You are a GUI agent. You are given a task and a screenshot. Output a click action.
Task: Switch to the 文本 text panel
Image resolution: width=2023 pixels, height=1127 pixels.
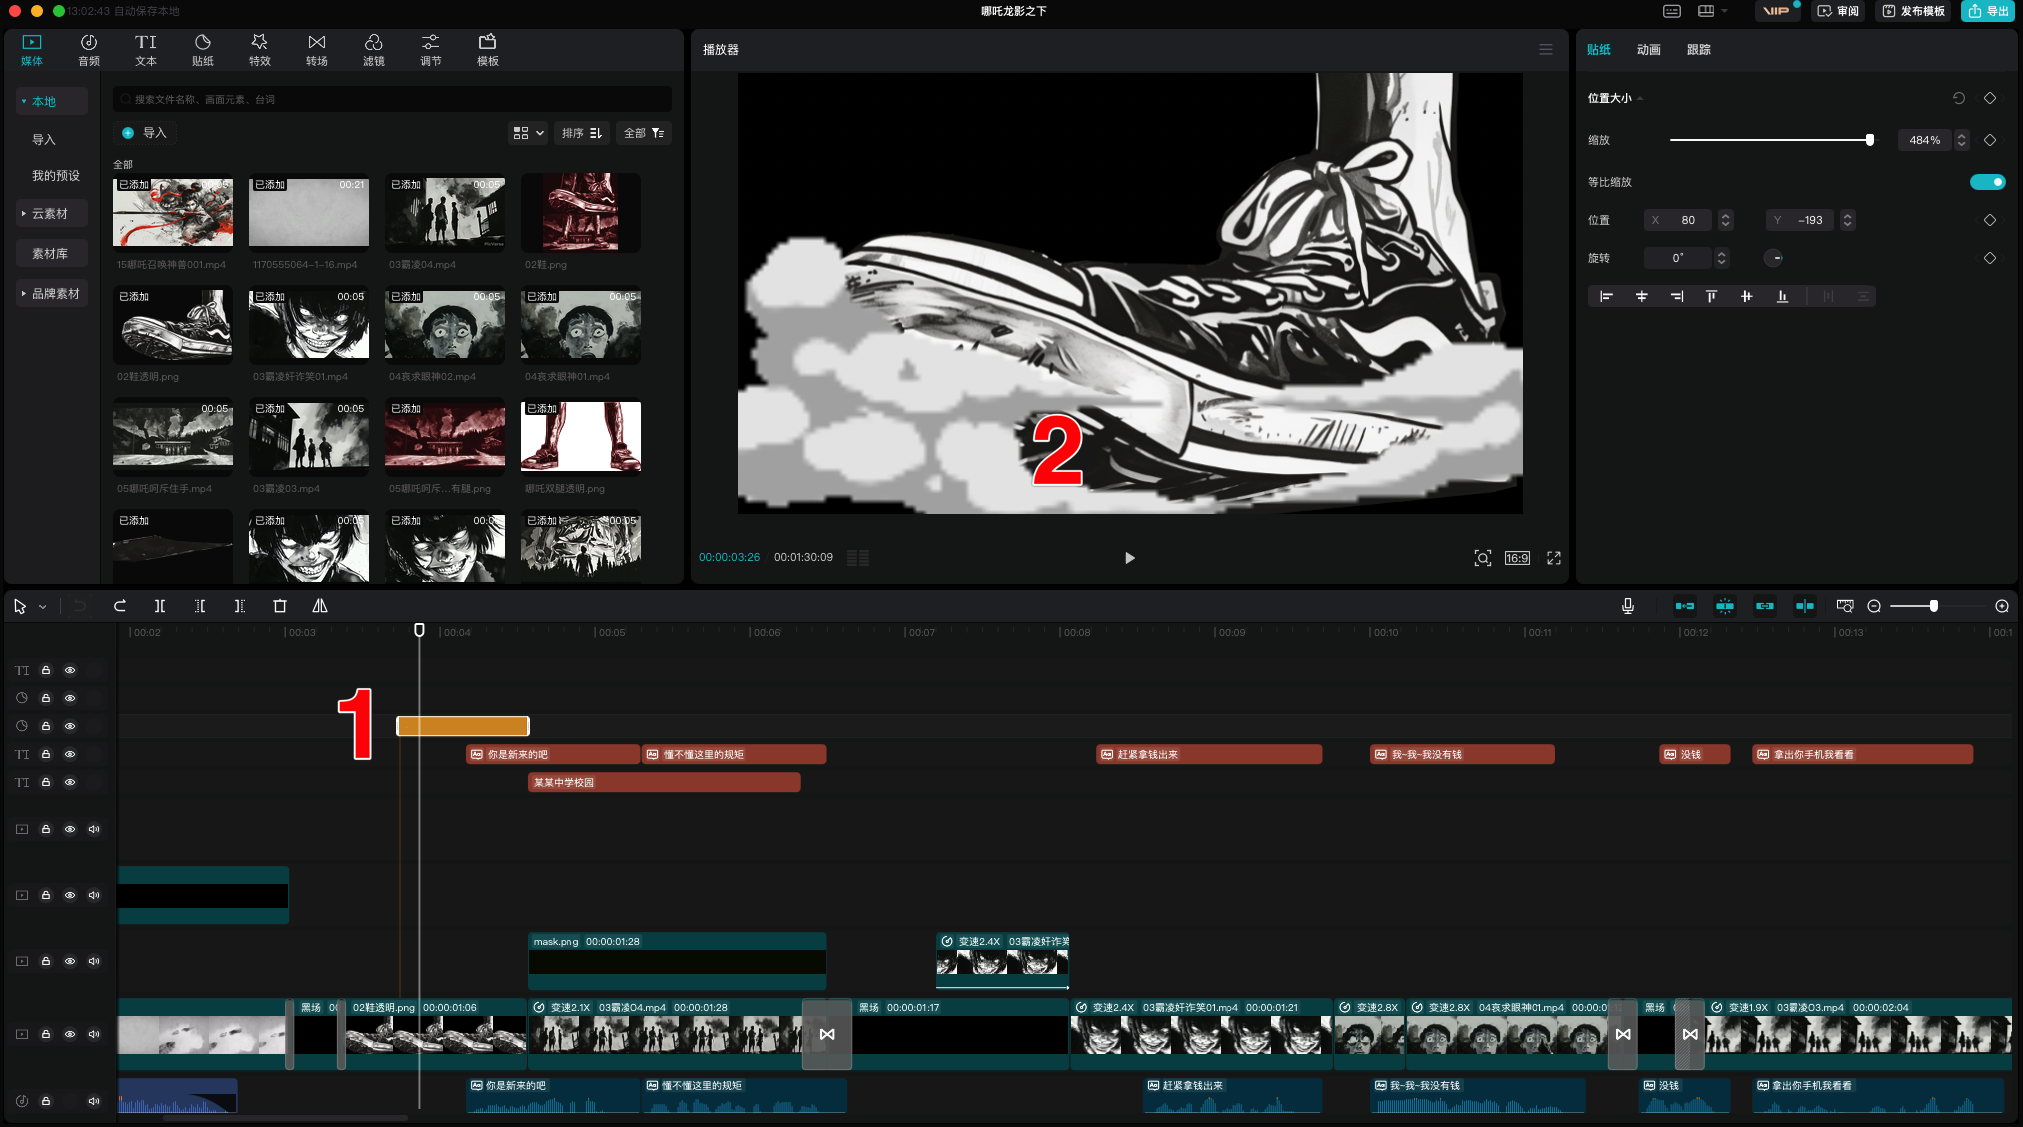[146, 49]
